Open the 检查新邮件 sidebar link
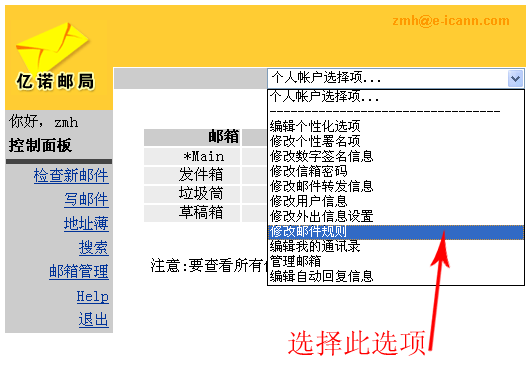Viewport: 530px width, 379px height. click(71, 176)
